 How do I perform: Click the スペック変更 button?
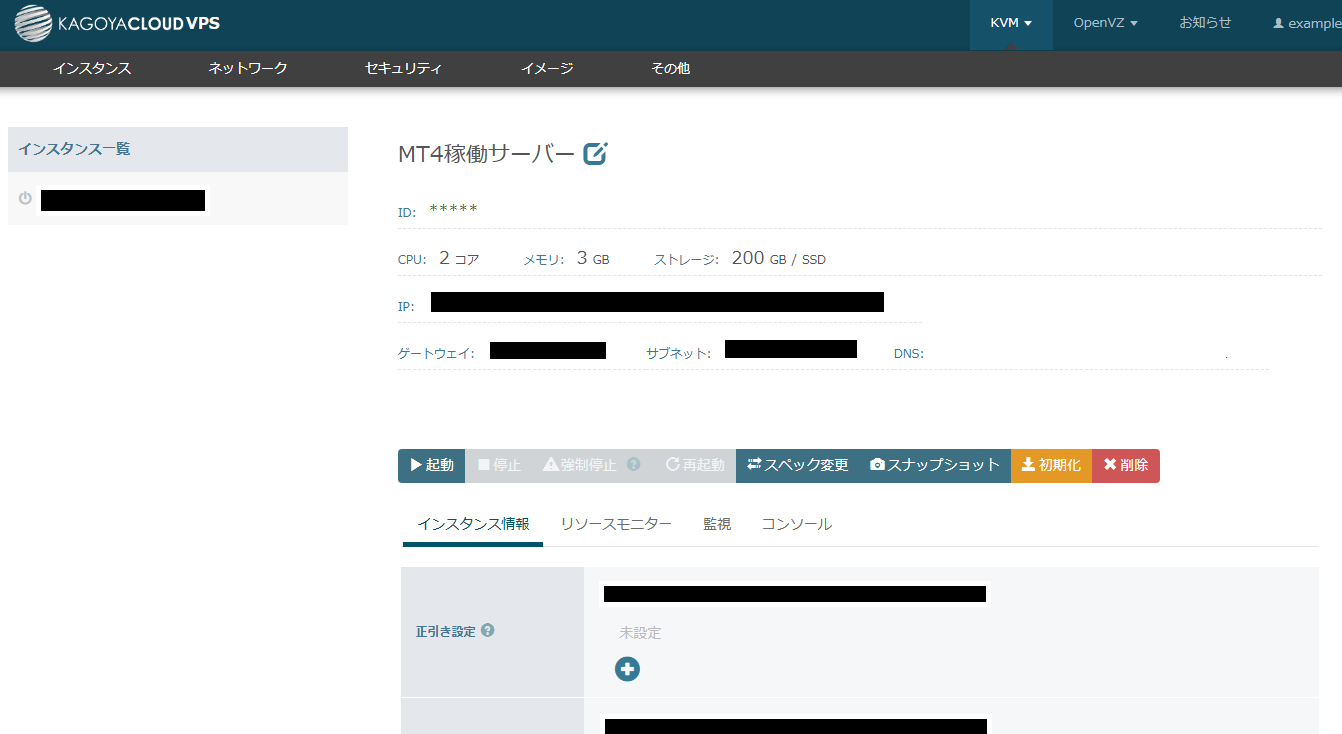coord(797,465)
